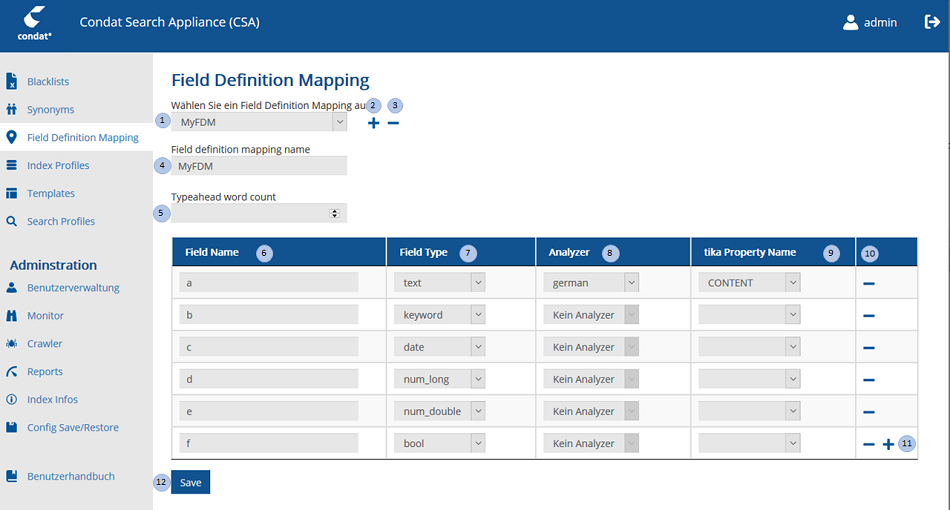Click Field Name input containing f
The image size is (950, 510).
pos(268,443)
